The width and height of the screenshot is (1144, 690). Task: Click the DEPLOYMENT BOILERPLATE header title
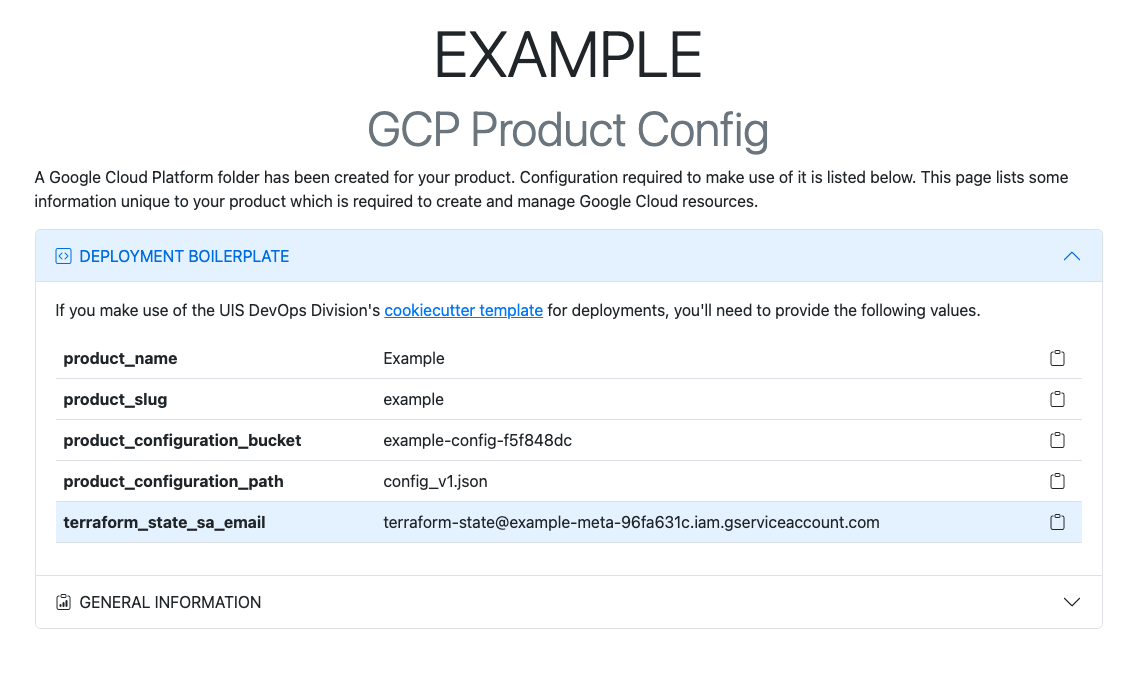(x=184, y=256)
